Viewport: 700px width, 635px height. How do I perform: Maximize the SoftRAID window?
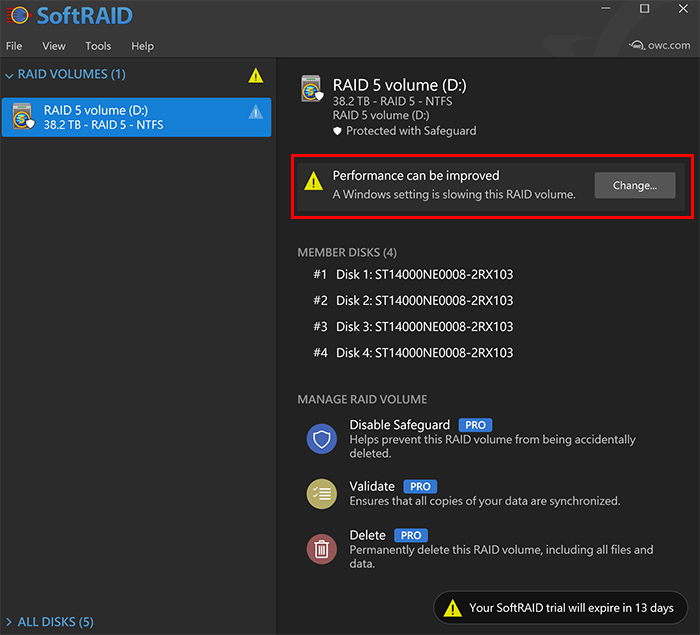tap(644, 8)
